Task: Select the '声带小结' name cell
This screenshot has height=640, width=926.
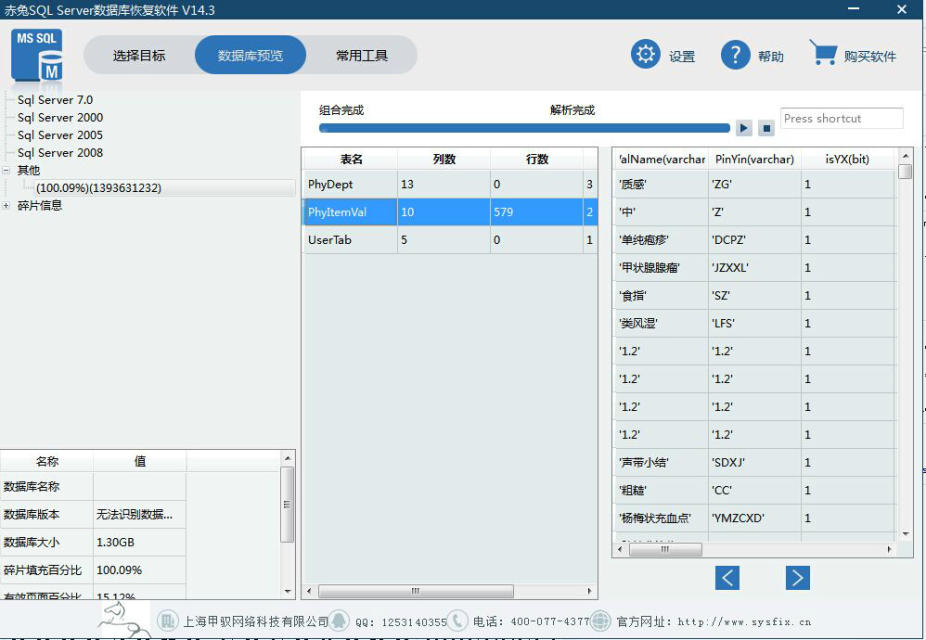Action: click(x=661, y=462)
